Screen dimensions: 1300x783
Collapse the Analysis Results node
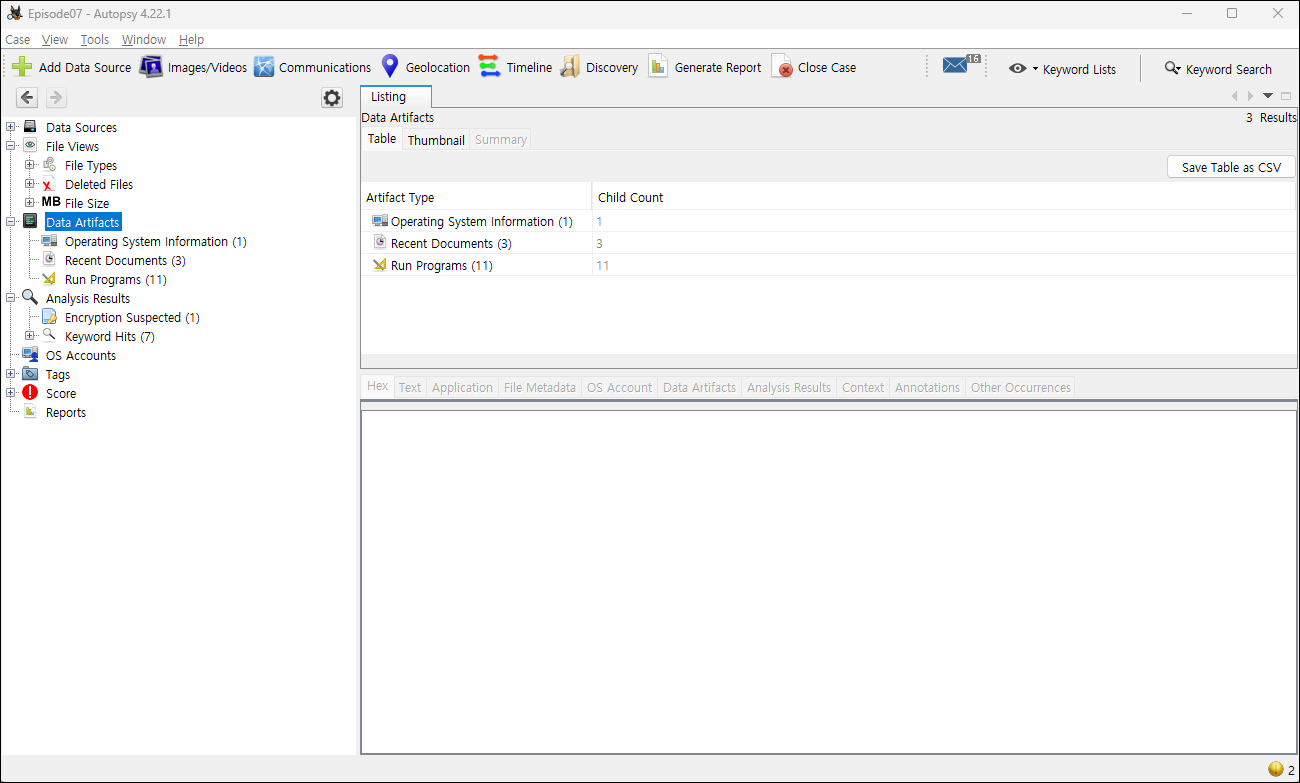tap(11, 298)
